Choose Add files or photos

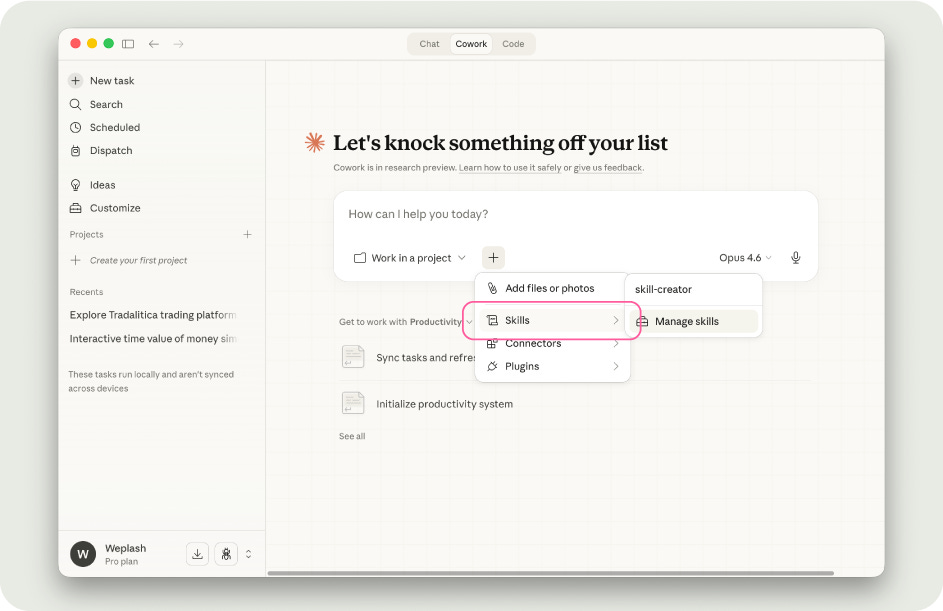tap(552, 289)
